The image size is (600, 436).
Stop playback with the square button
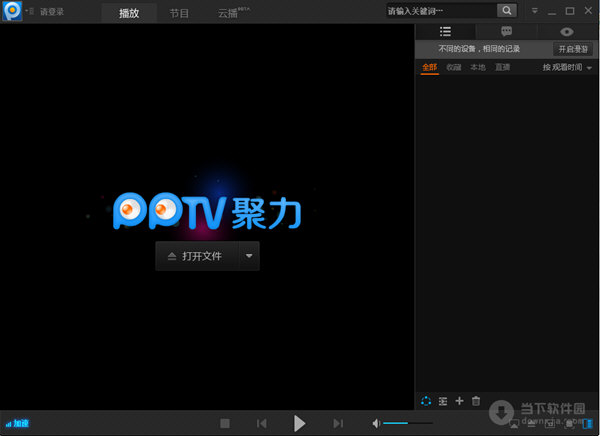(x=225, y=423)
